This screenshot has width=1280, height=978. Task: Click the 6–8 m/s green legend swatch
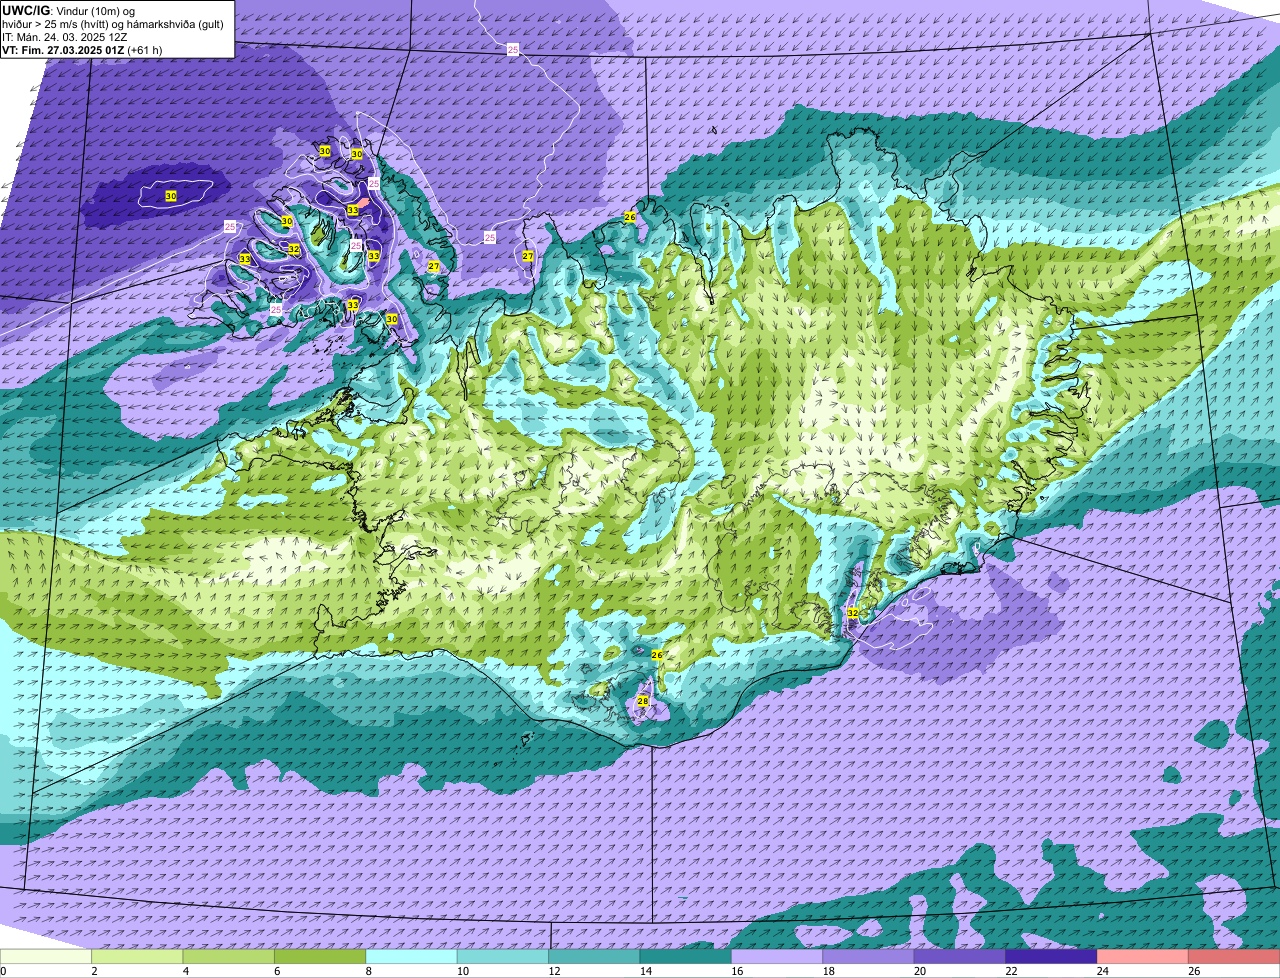pos(320,956)
